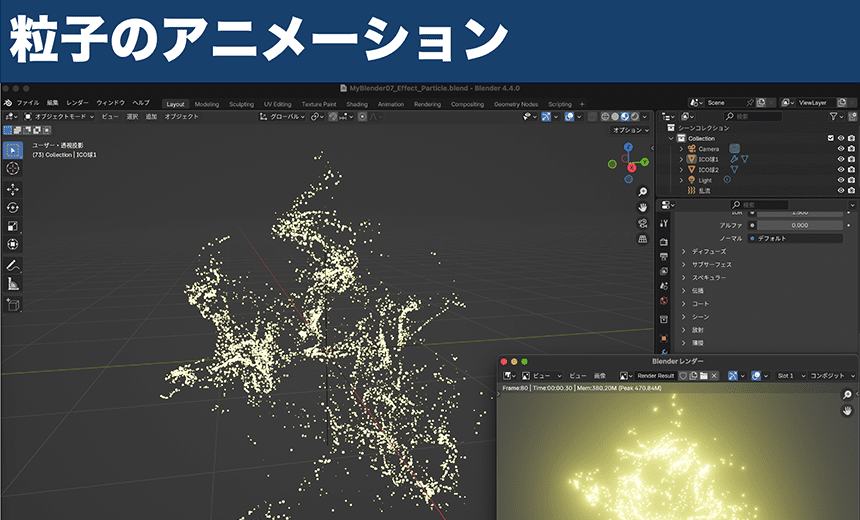Toggle visibility of the Light object
Screen dimensions: 860x520
point(840,180)
